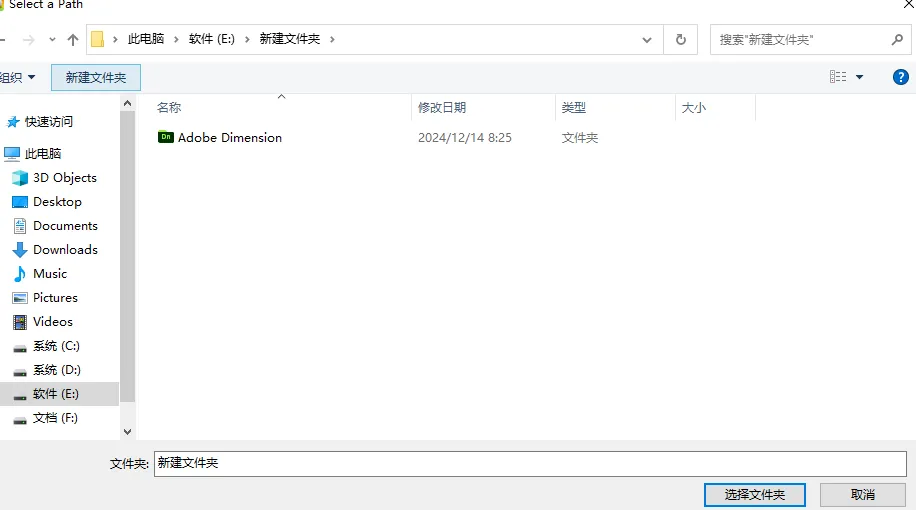Select 此电脑 in navigation pane
Viewport: 916px width, 510px height.
click(43, 154)
